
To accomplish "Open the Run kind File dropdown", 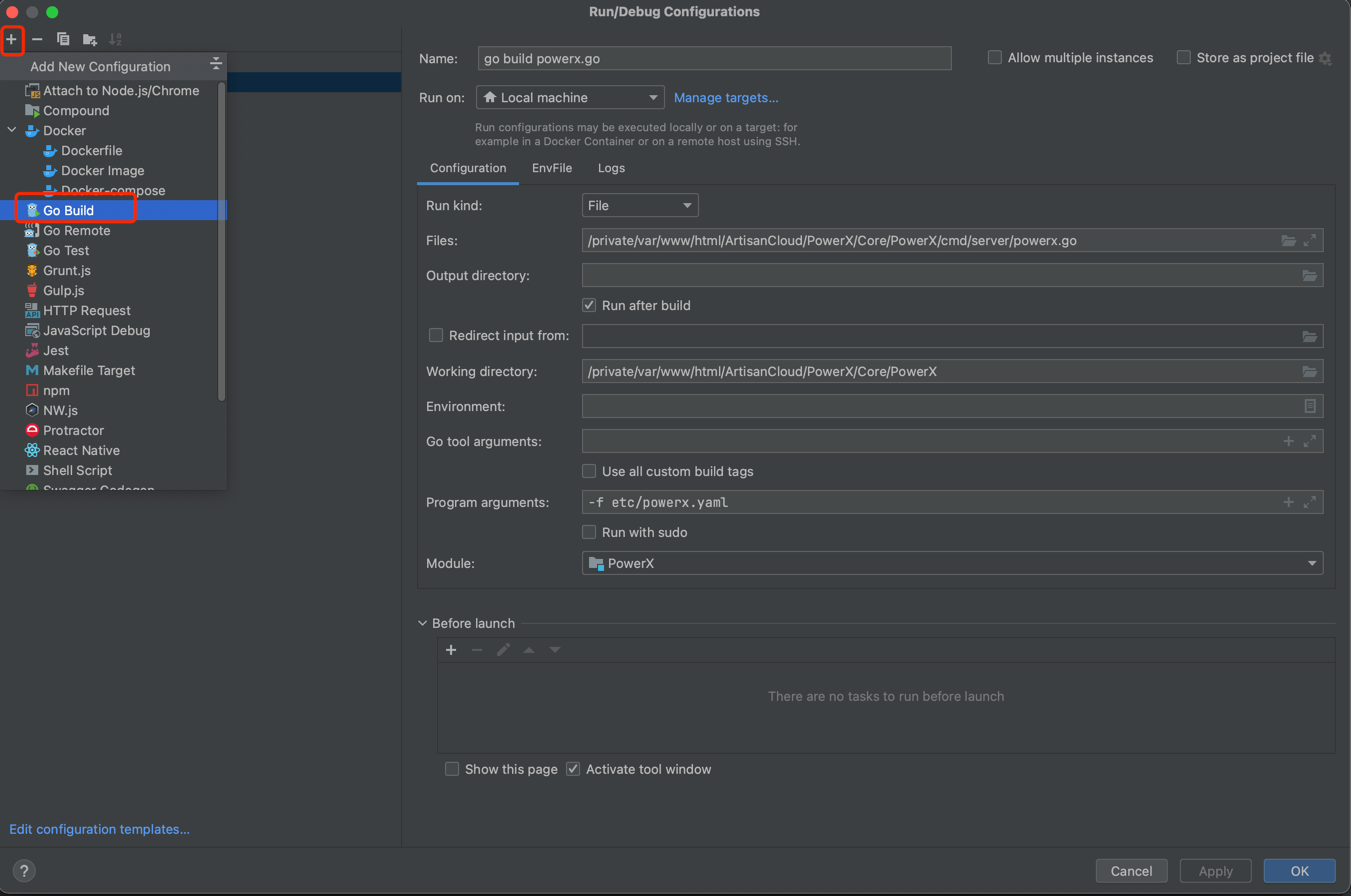I will 640,205.
